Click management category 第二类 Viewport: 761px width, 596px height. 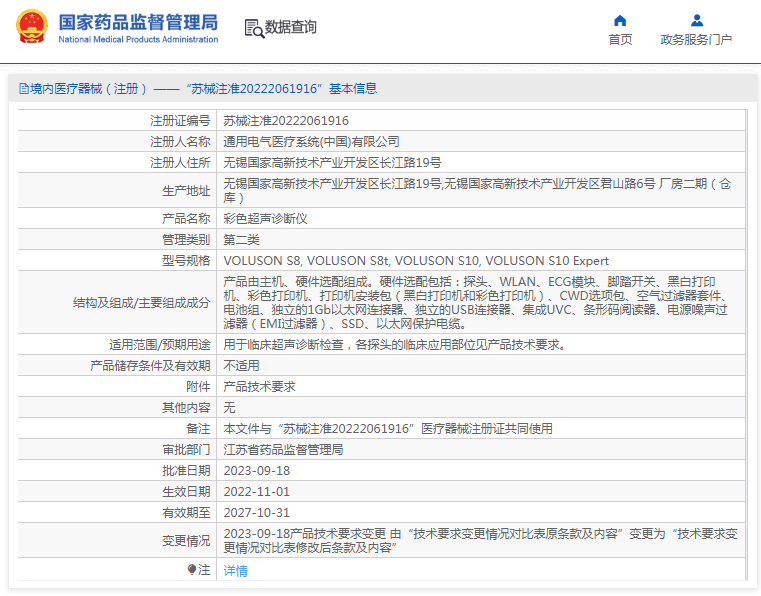point(241,239)
